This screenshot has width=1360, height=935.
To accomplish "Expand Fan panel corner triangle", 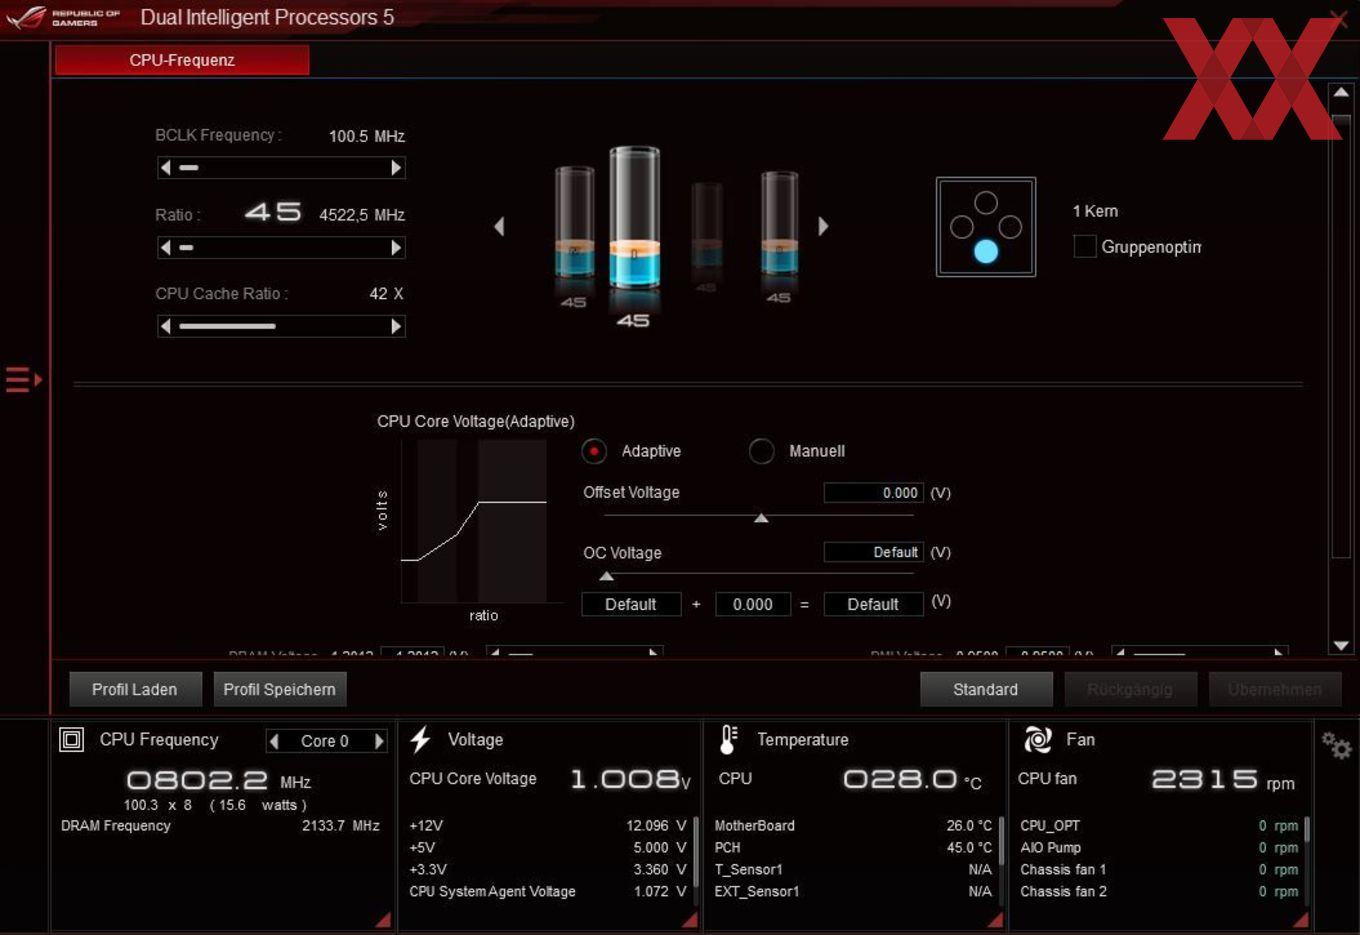I will 1300,919.
